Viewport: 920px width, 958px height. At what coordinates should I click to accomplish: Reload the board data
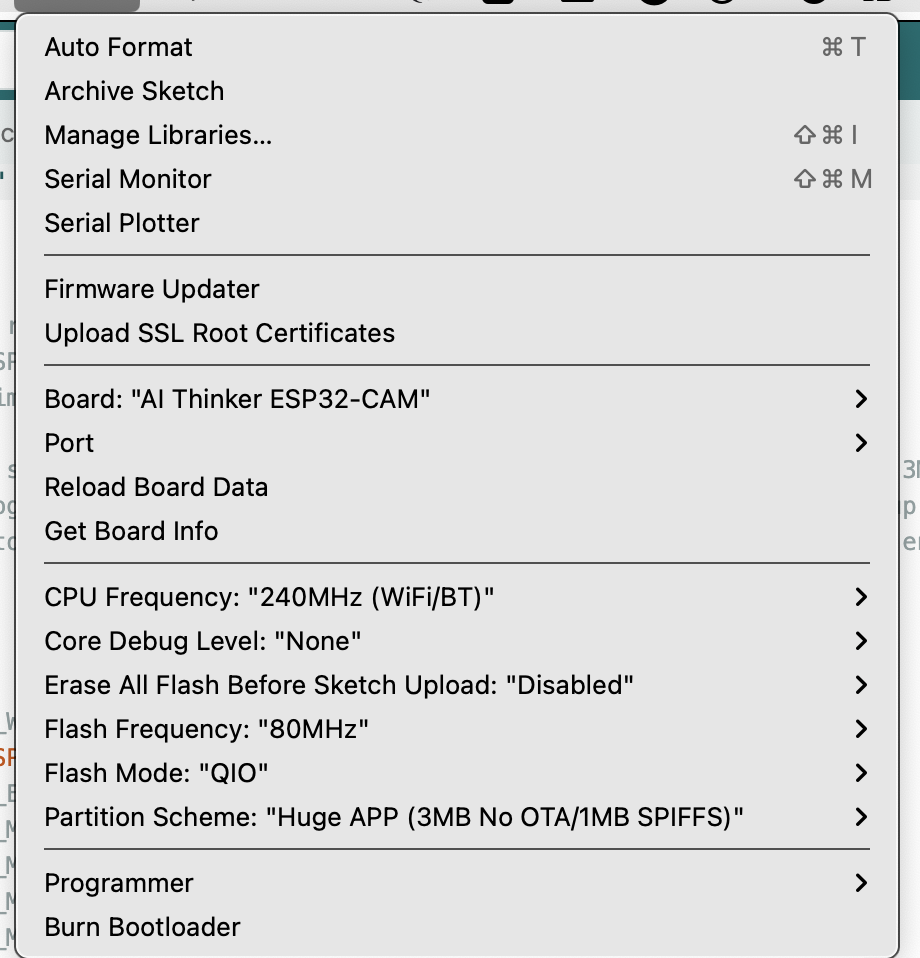[x=155, y=487]
